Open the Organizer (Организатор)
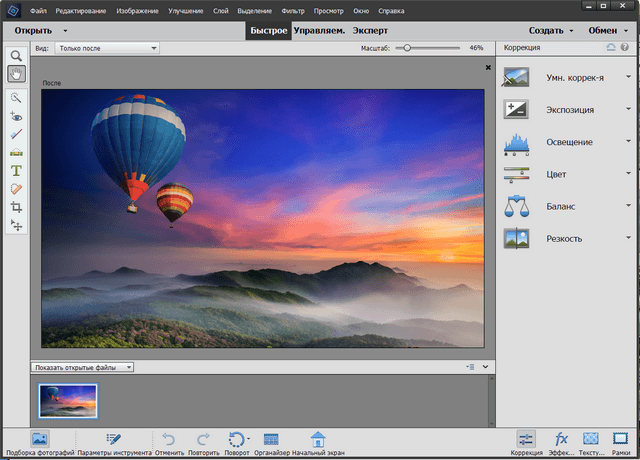 [x=270, y=439]
